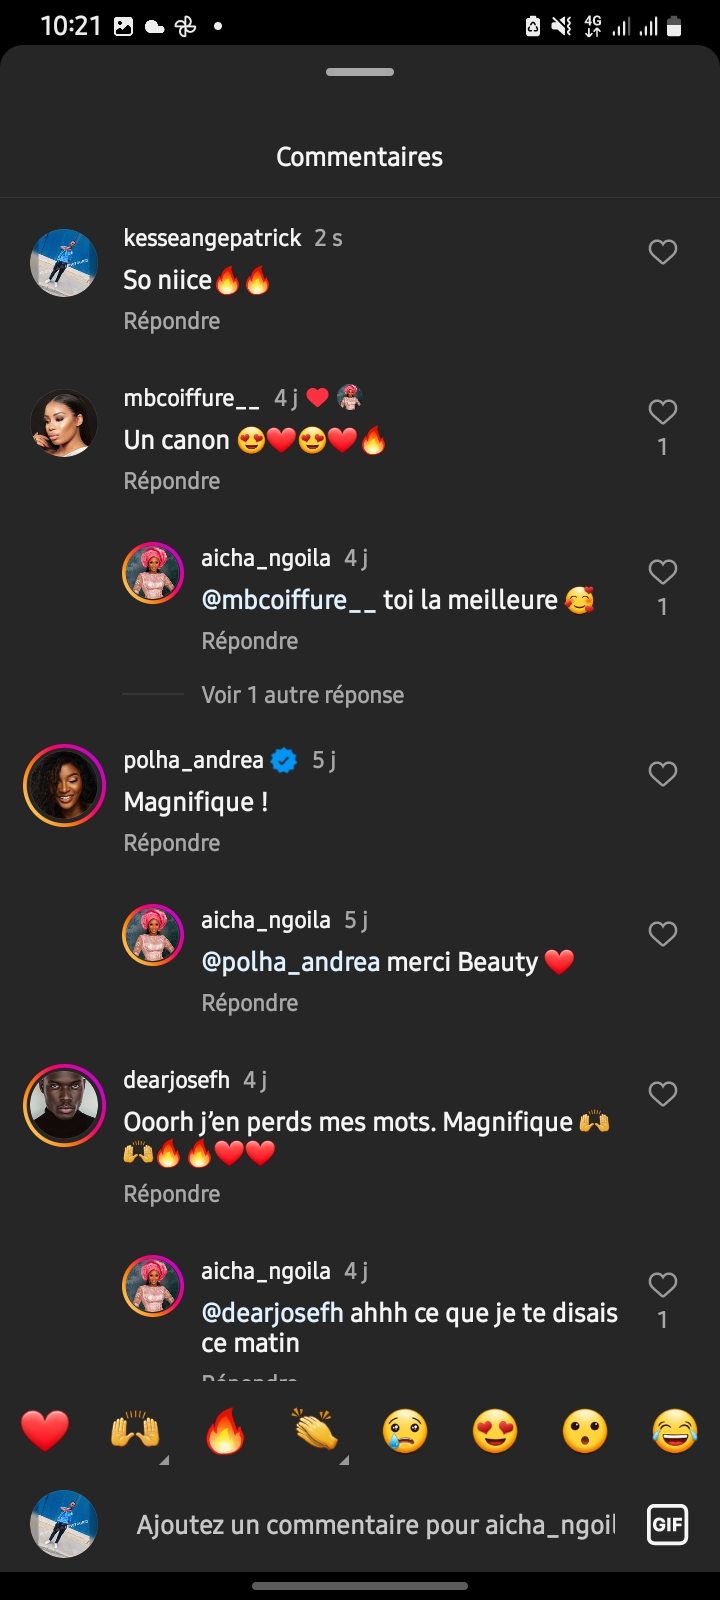The width and height of the screenshot is (720, 1600).
Task: Tap the crying face reaction emoji
Action: (405, 1431)
